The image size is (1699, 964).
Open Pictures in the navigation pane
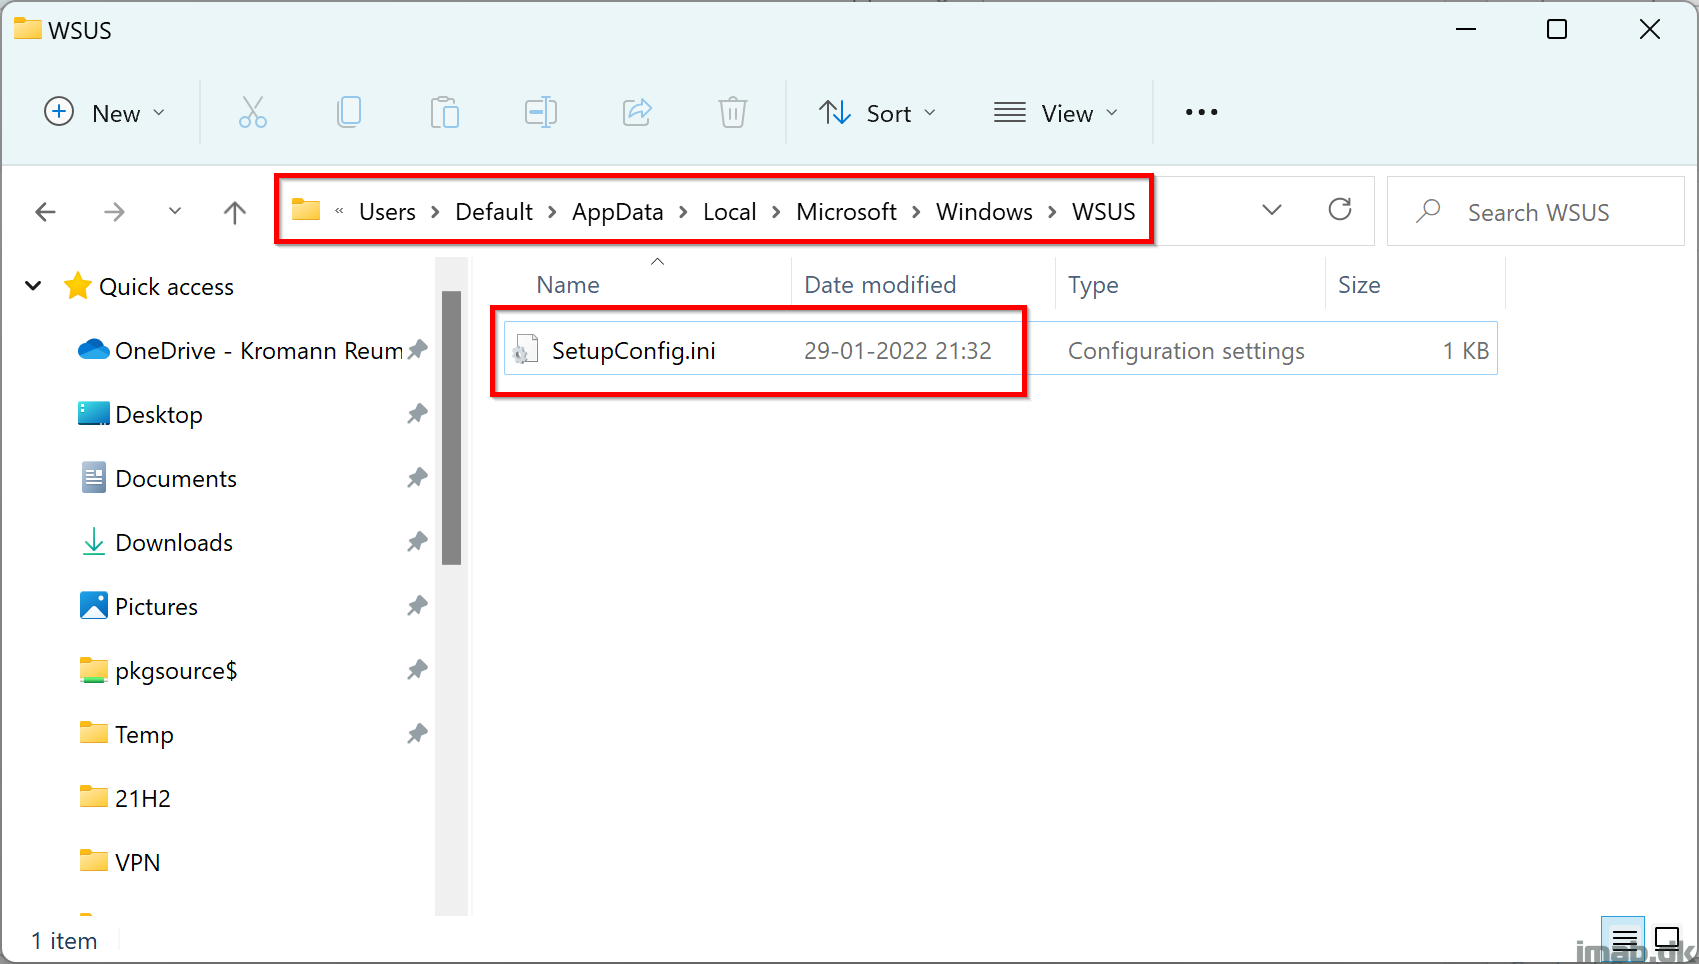[156, 607]
